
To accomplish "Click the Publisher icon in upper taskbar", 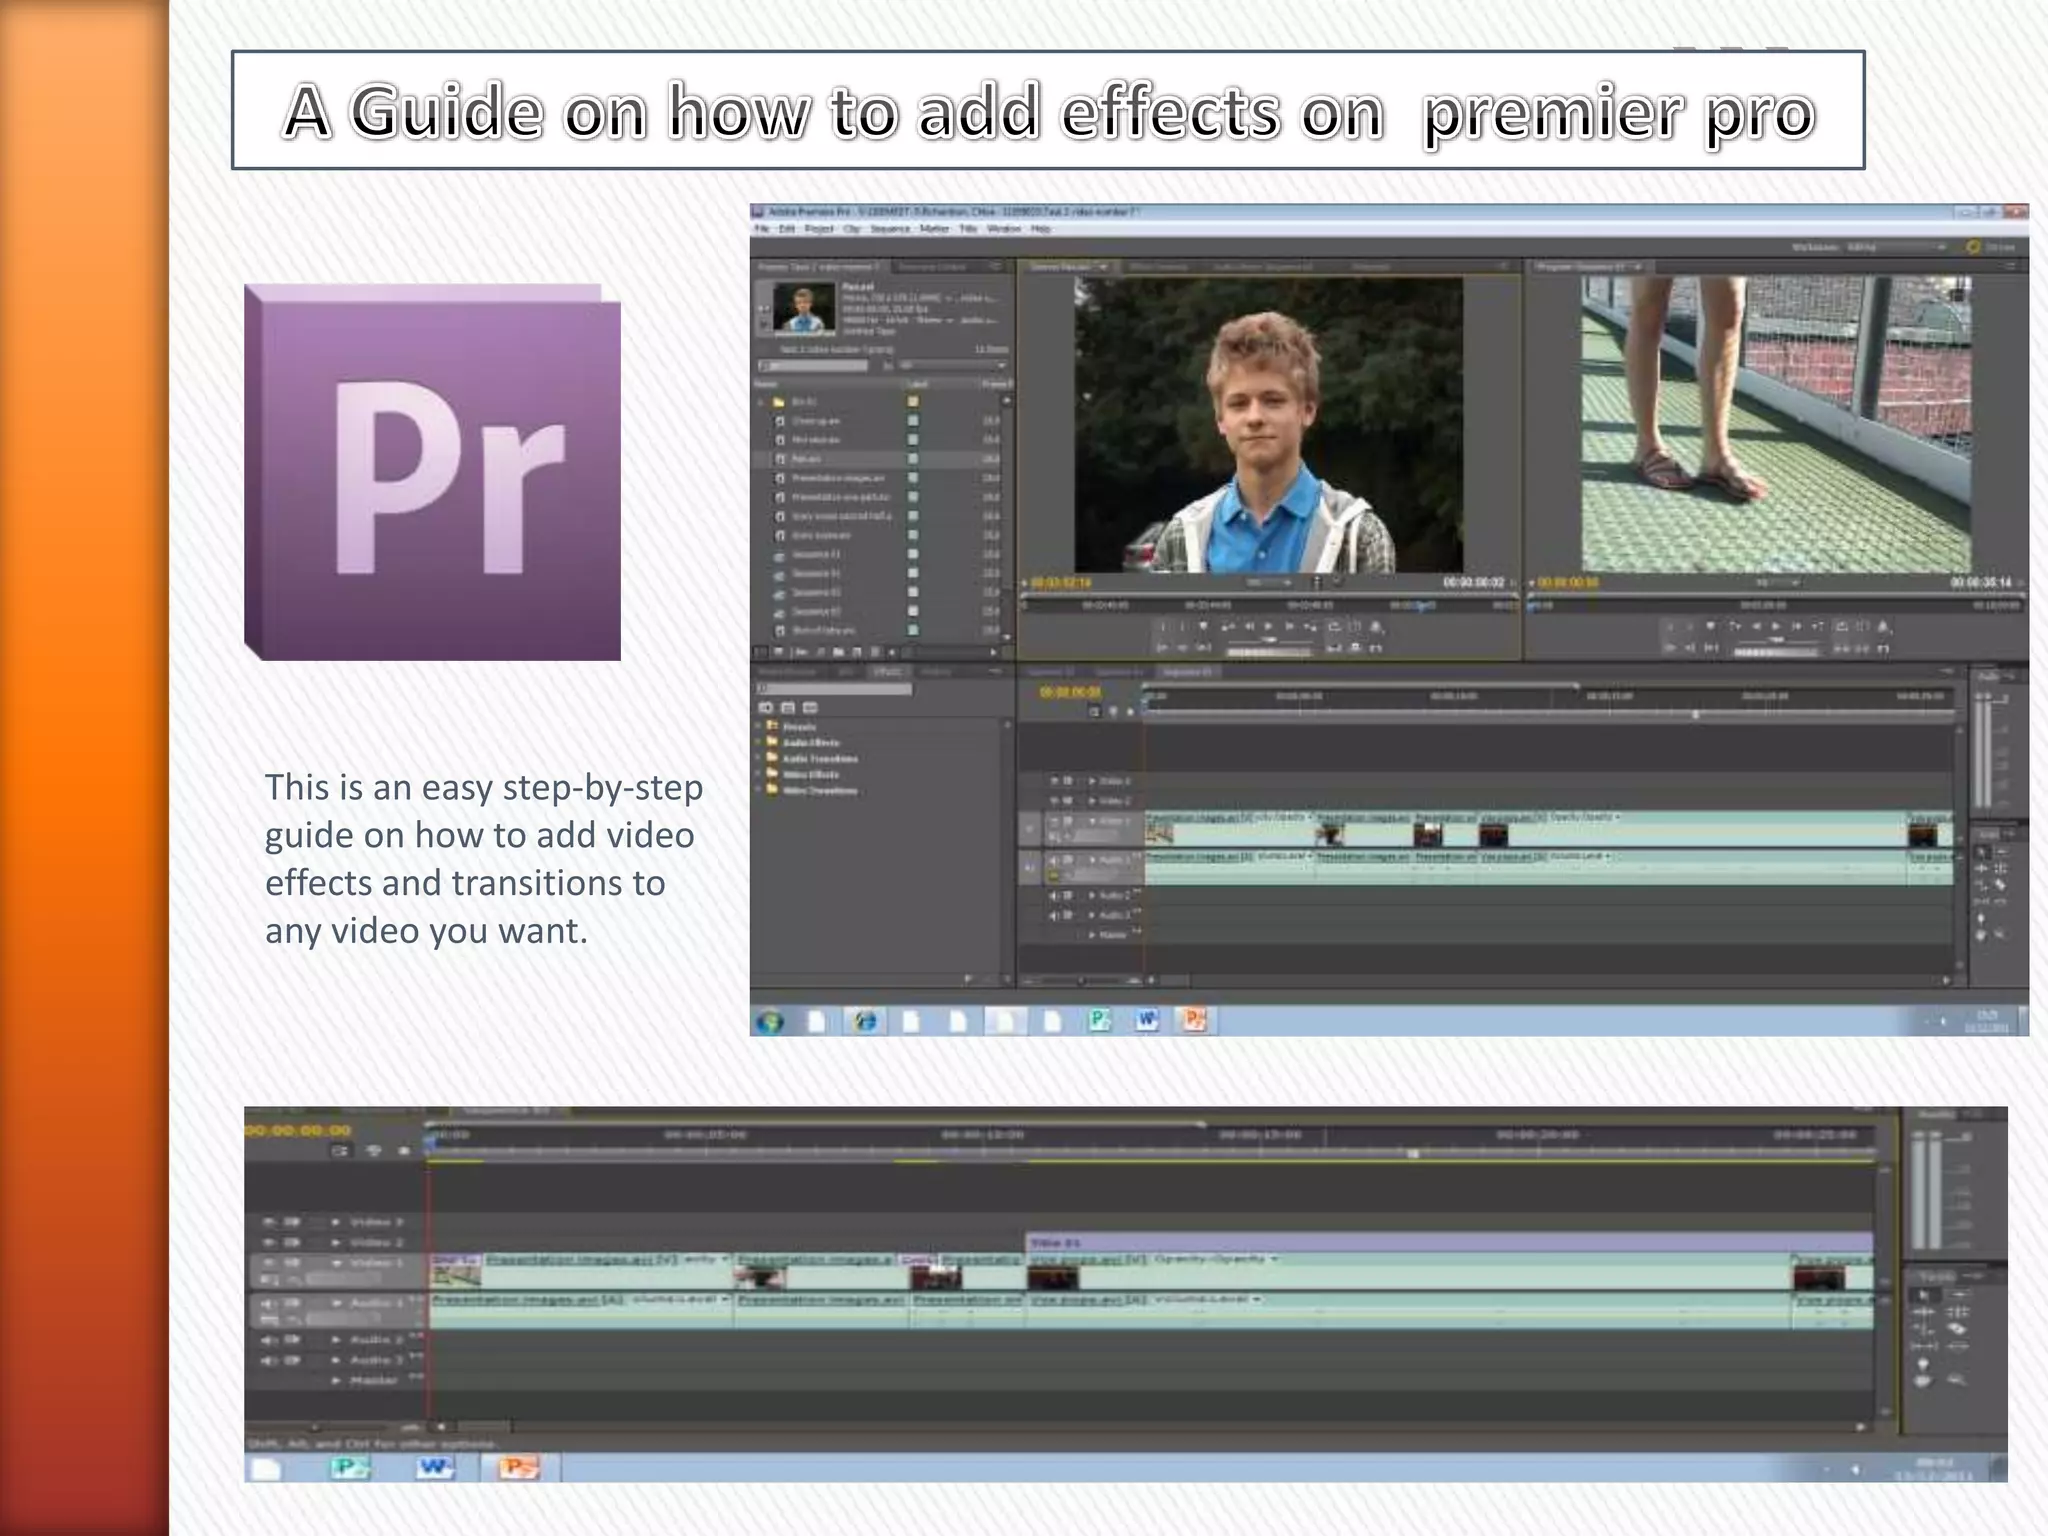I will tap(1099, 1020).
